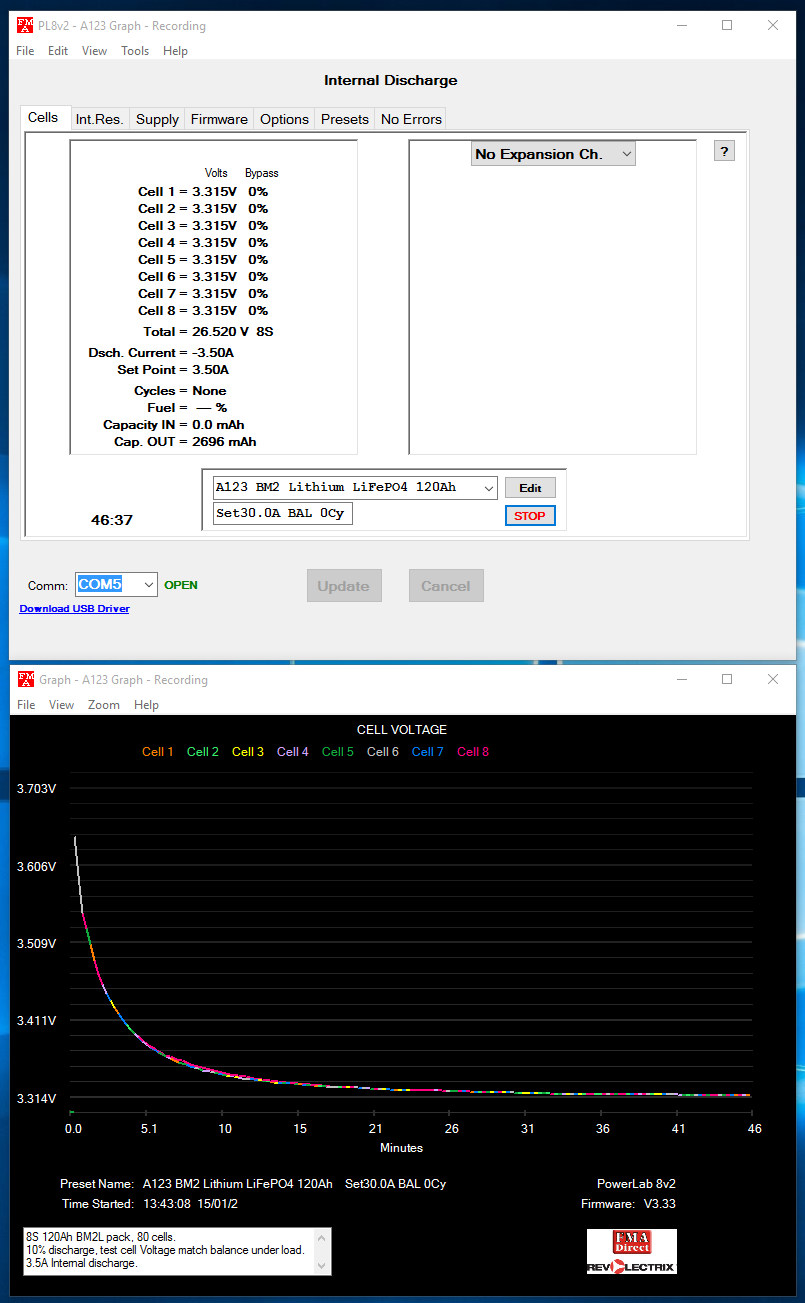Click the FMA icon in Graph title bar
The height and width of the screenshot is (1303, 805).
point(25,680)
